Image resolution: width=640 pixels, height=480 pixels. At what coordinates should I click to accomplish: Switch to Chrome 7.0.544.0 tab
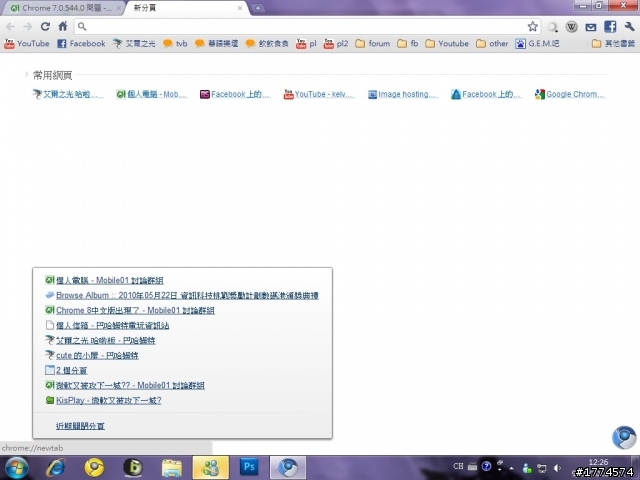pyautogui.click(x=62, y=8)
